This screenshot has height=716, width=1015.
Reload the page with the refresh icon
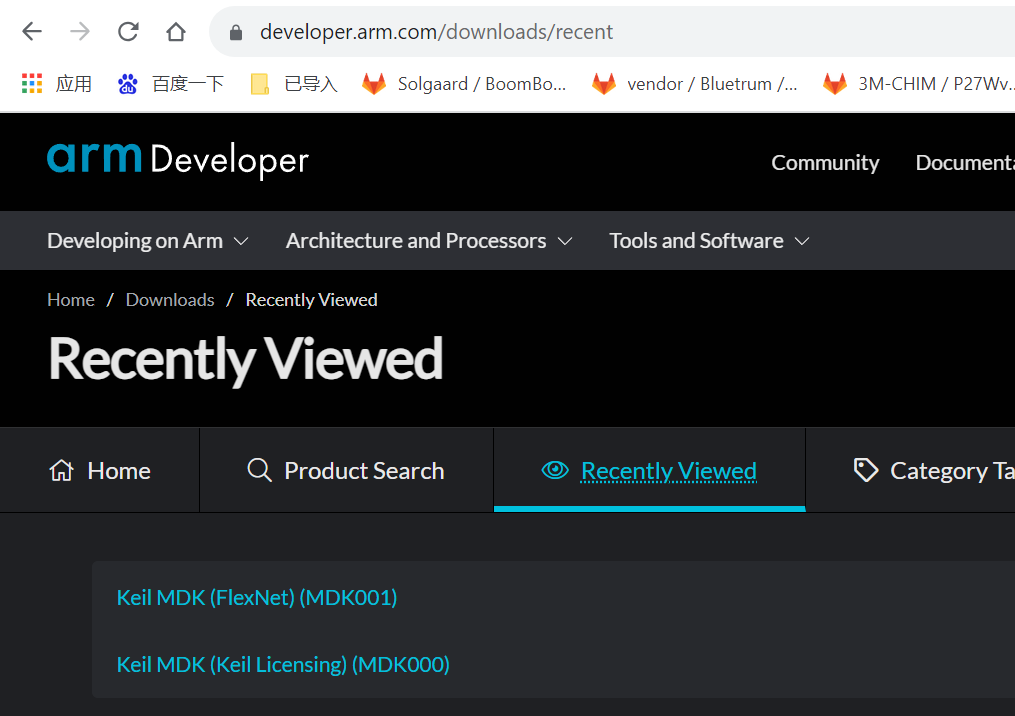pos(128,31)
